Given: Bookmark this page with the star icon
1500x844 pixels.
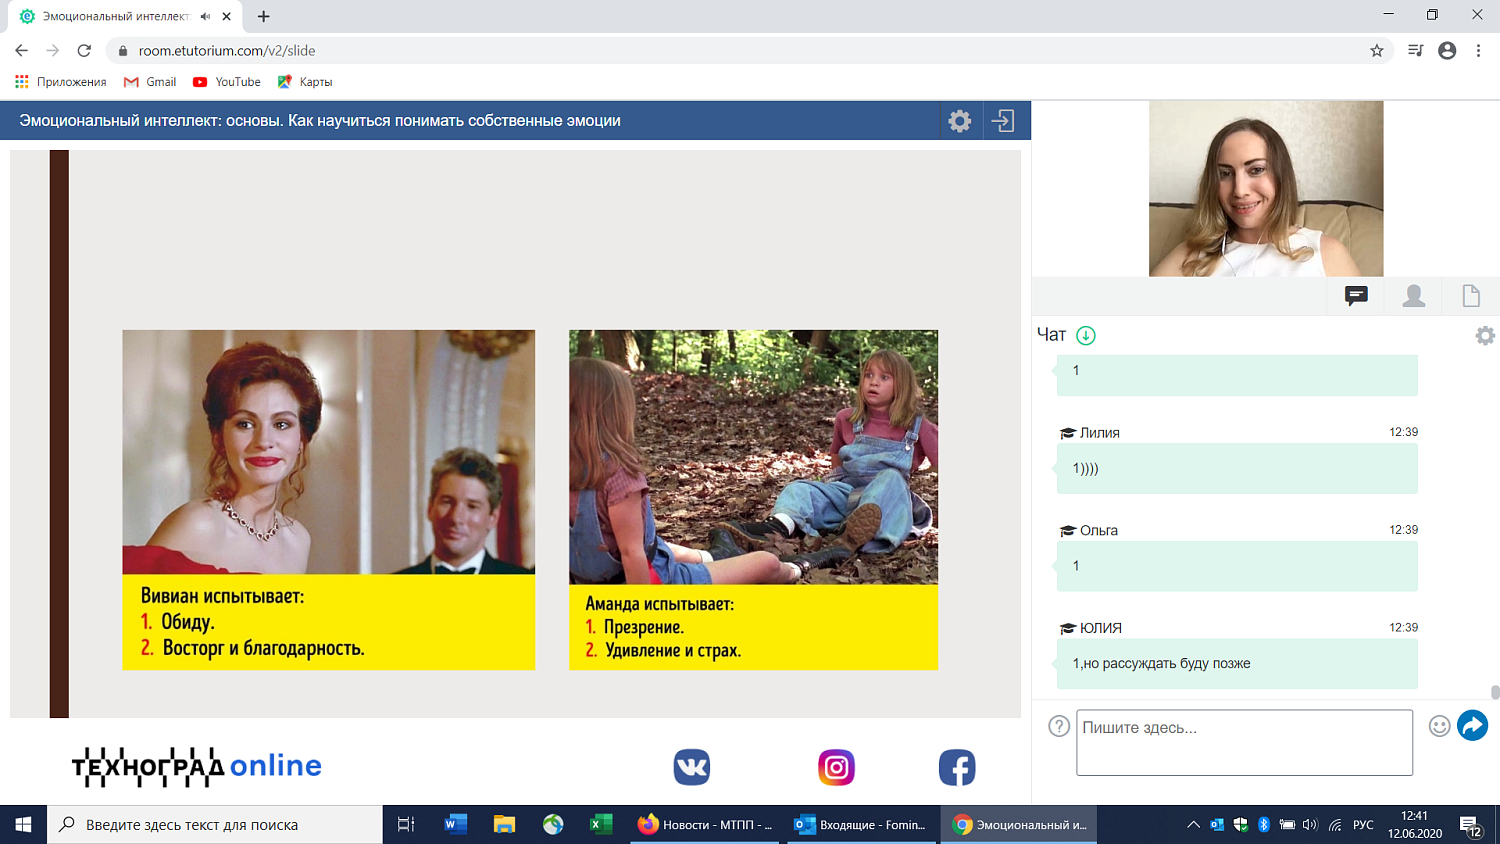Looking at the screenshot, I should (x=1377, y=50).
